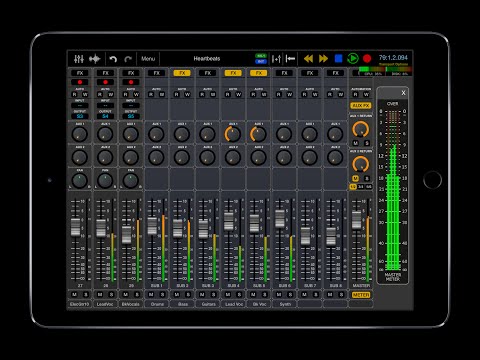This screenshot has height=360, width=480.
Task: Open the Menu
Action: pyautogui.click(x=148, y=59)
